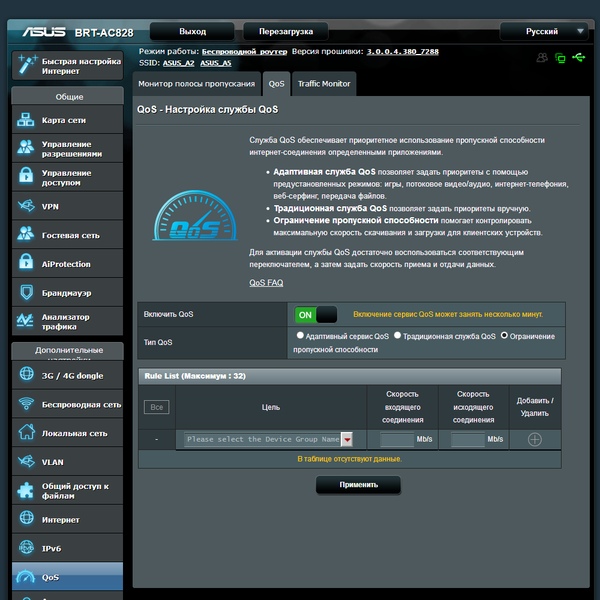Click the add rule plus icon
The width and height of the screenshot is (600, 600).
535,439
